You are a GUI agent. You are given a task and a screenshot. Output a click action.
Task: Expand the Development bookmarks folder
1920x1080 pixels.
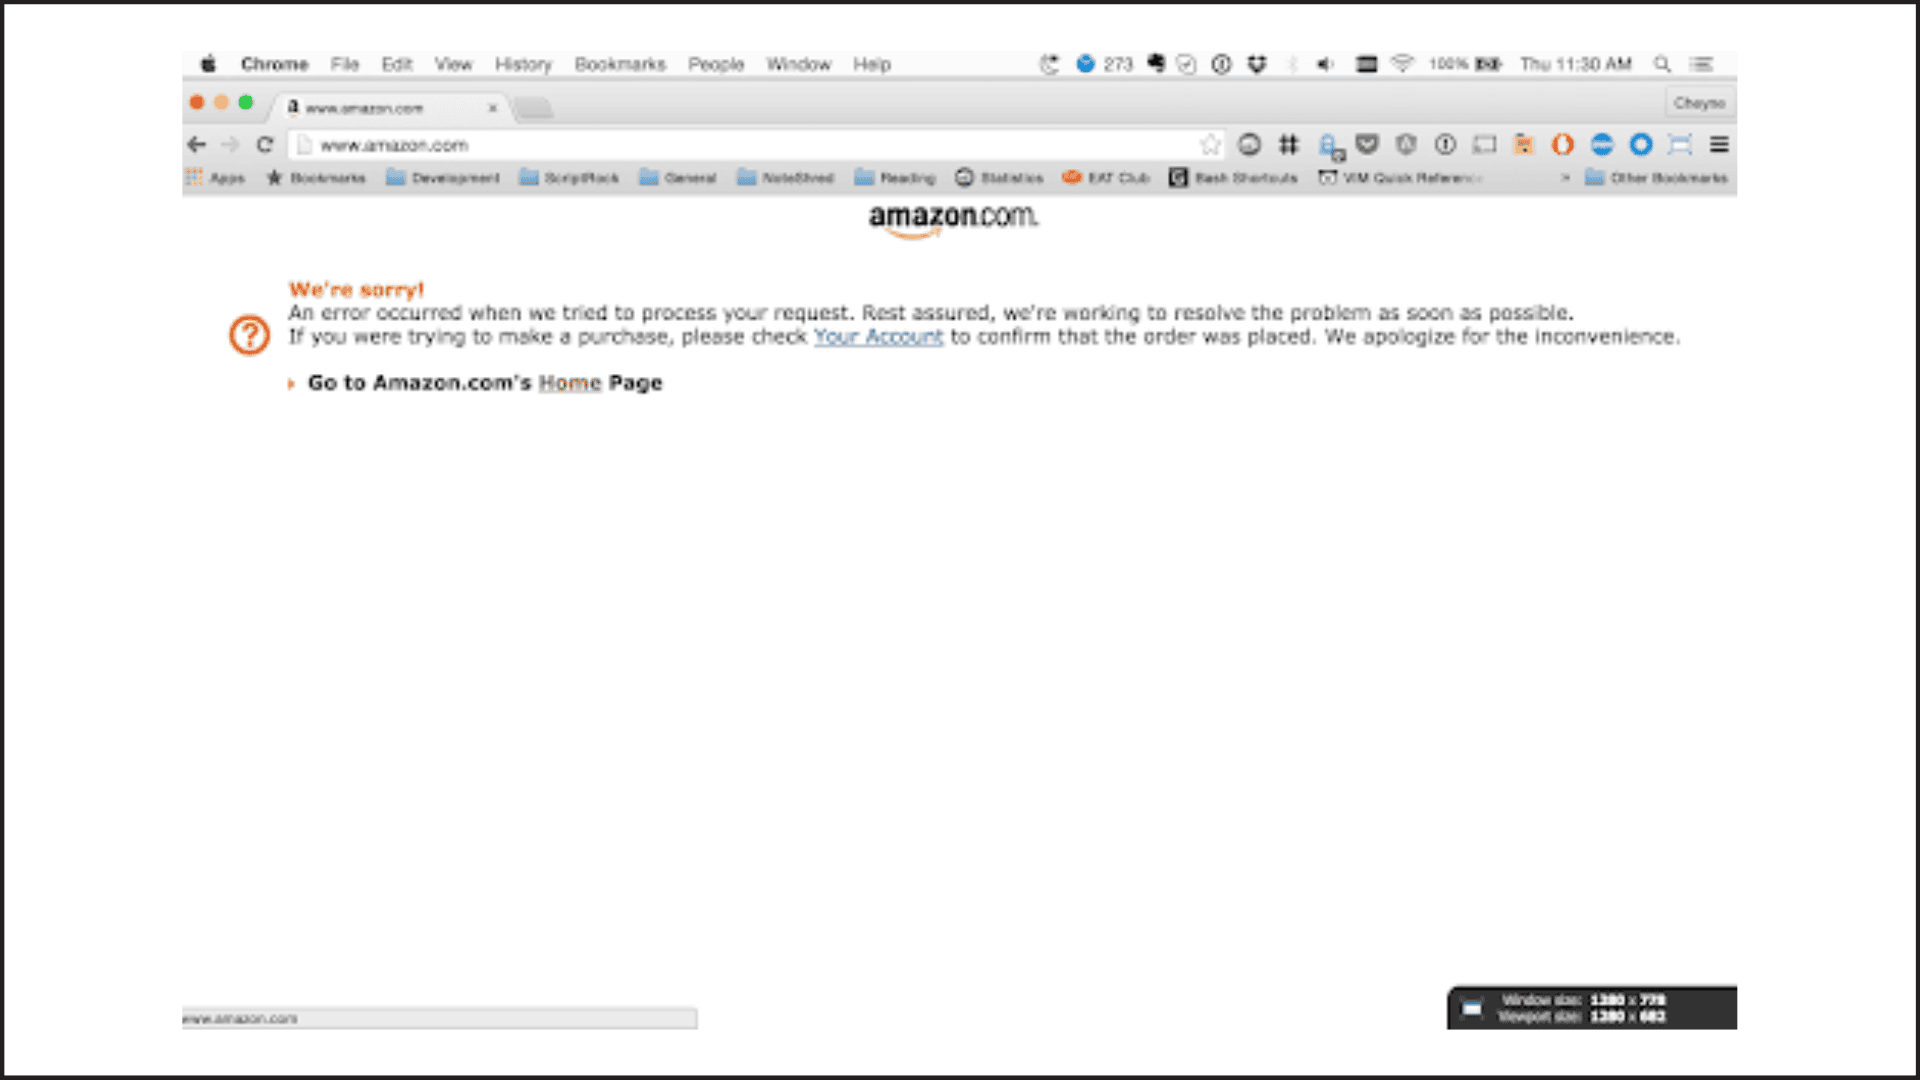tap(442, 178)
